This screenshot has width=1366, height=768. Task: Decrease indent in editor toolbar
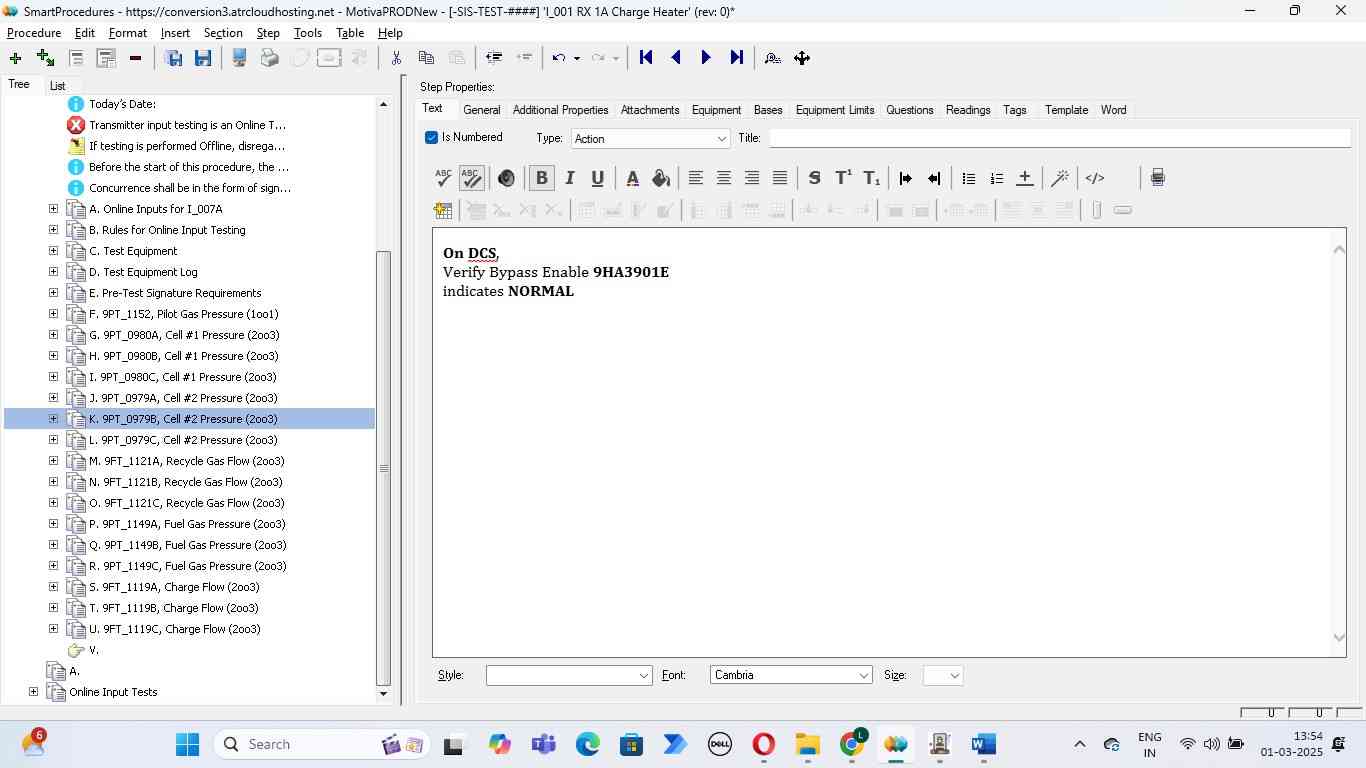pos(934,178)
